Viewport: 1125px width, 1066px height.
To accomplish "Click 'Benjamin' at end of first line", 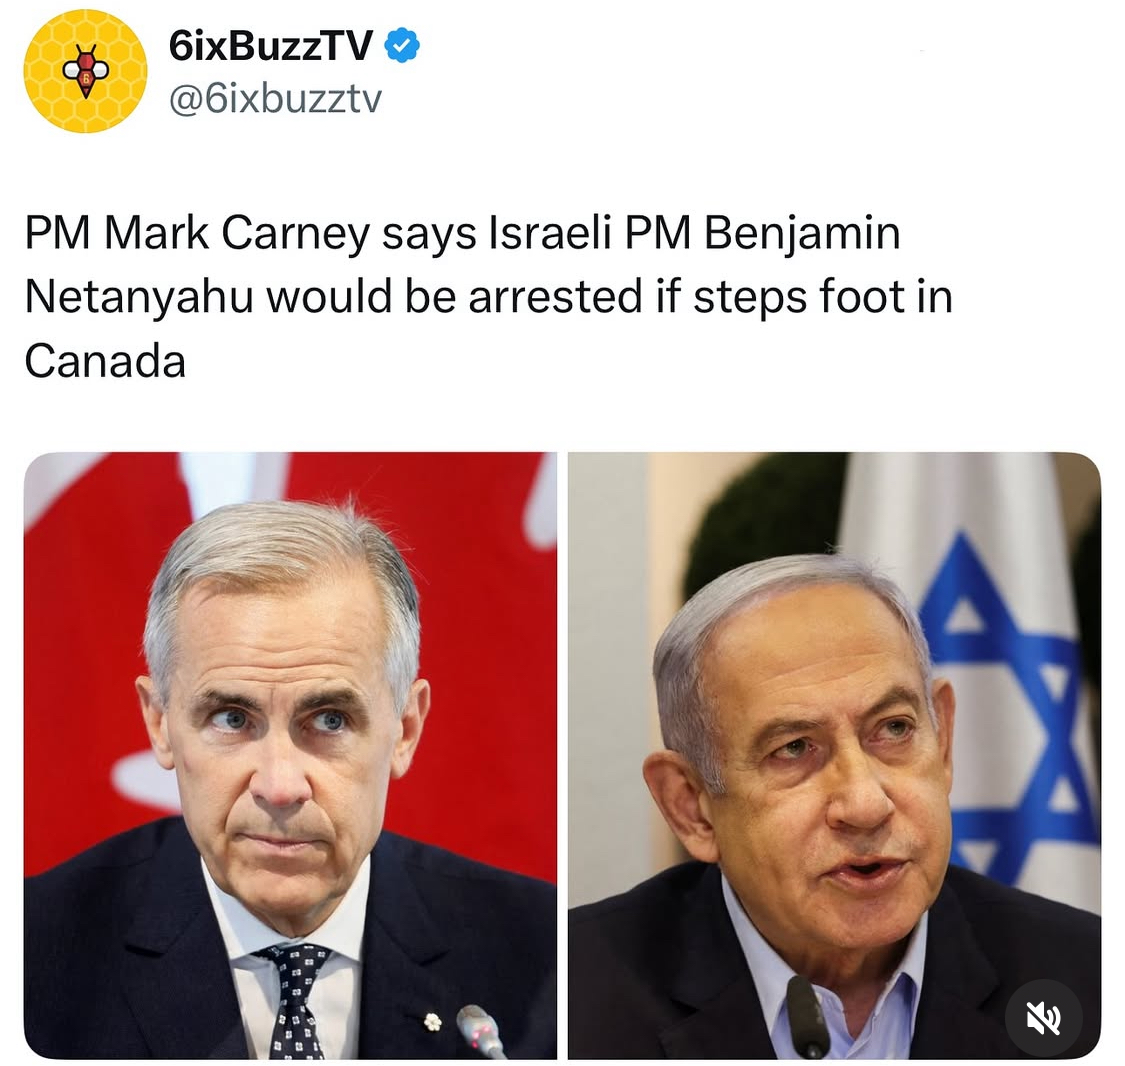I will pyautogui.click(x=802, y=234).
